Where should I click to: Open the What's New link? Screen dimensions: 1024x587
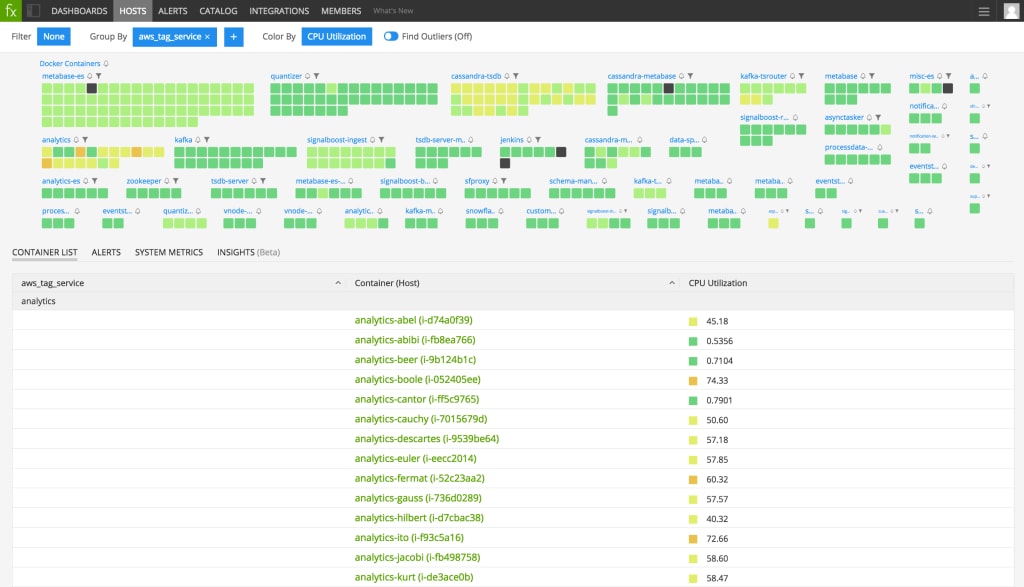pos(393,11)
